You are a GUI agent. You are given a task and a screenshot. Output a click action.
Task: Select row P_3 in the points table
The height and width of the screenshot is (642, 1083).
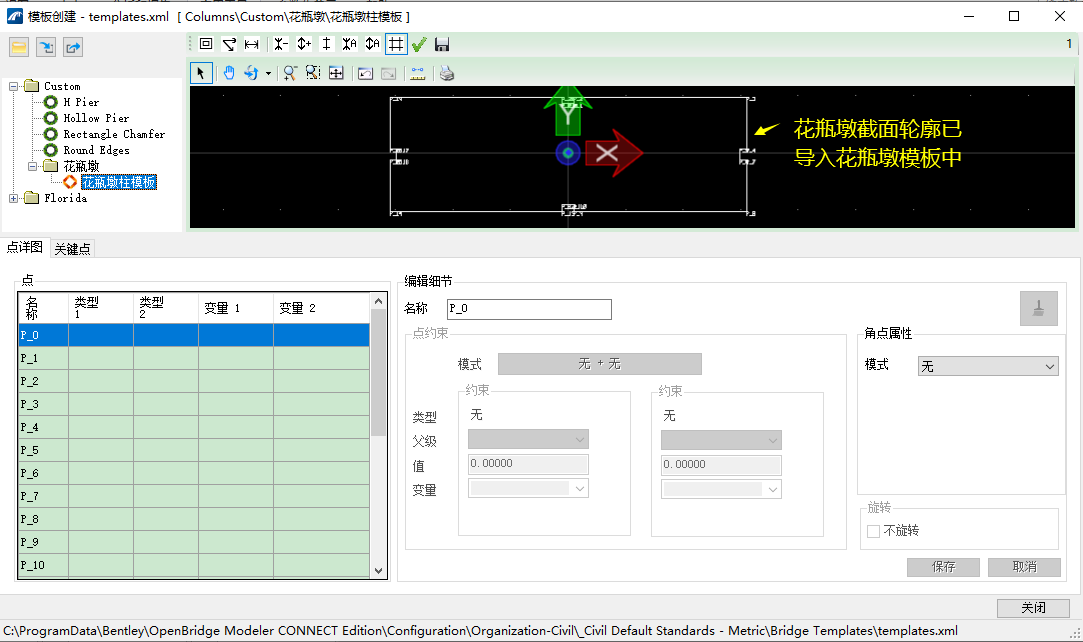(194, 404)
